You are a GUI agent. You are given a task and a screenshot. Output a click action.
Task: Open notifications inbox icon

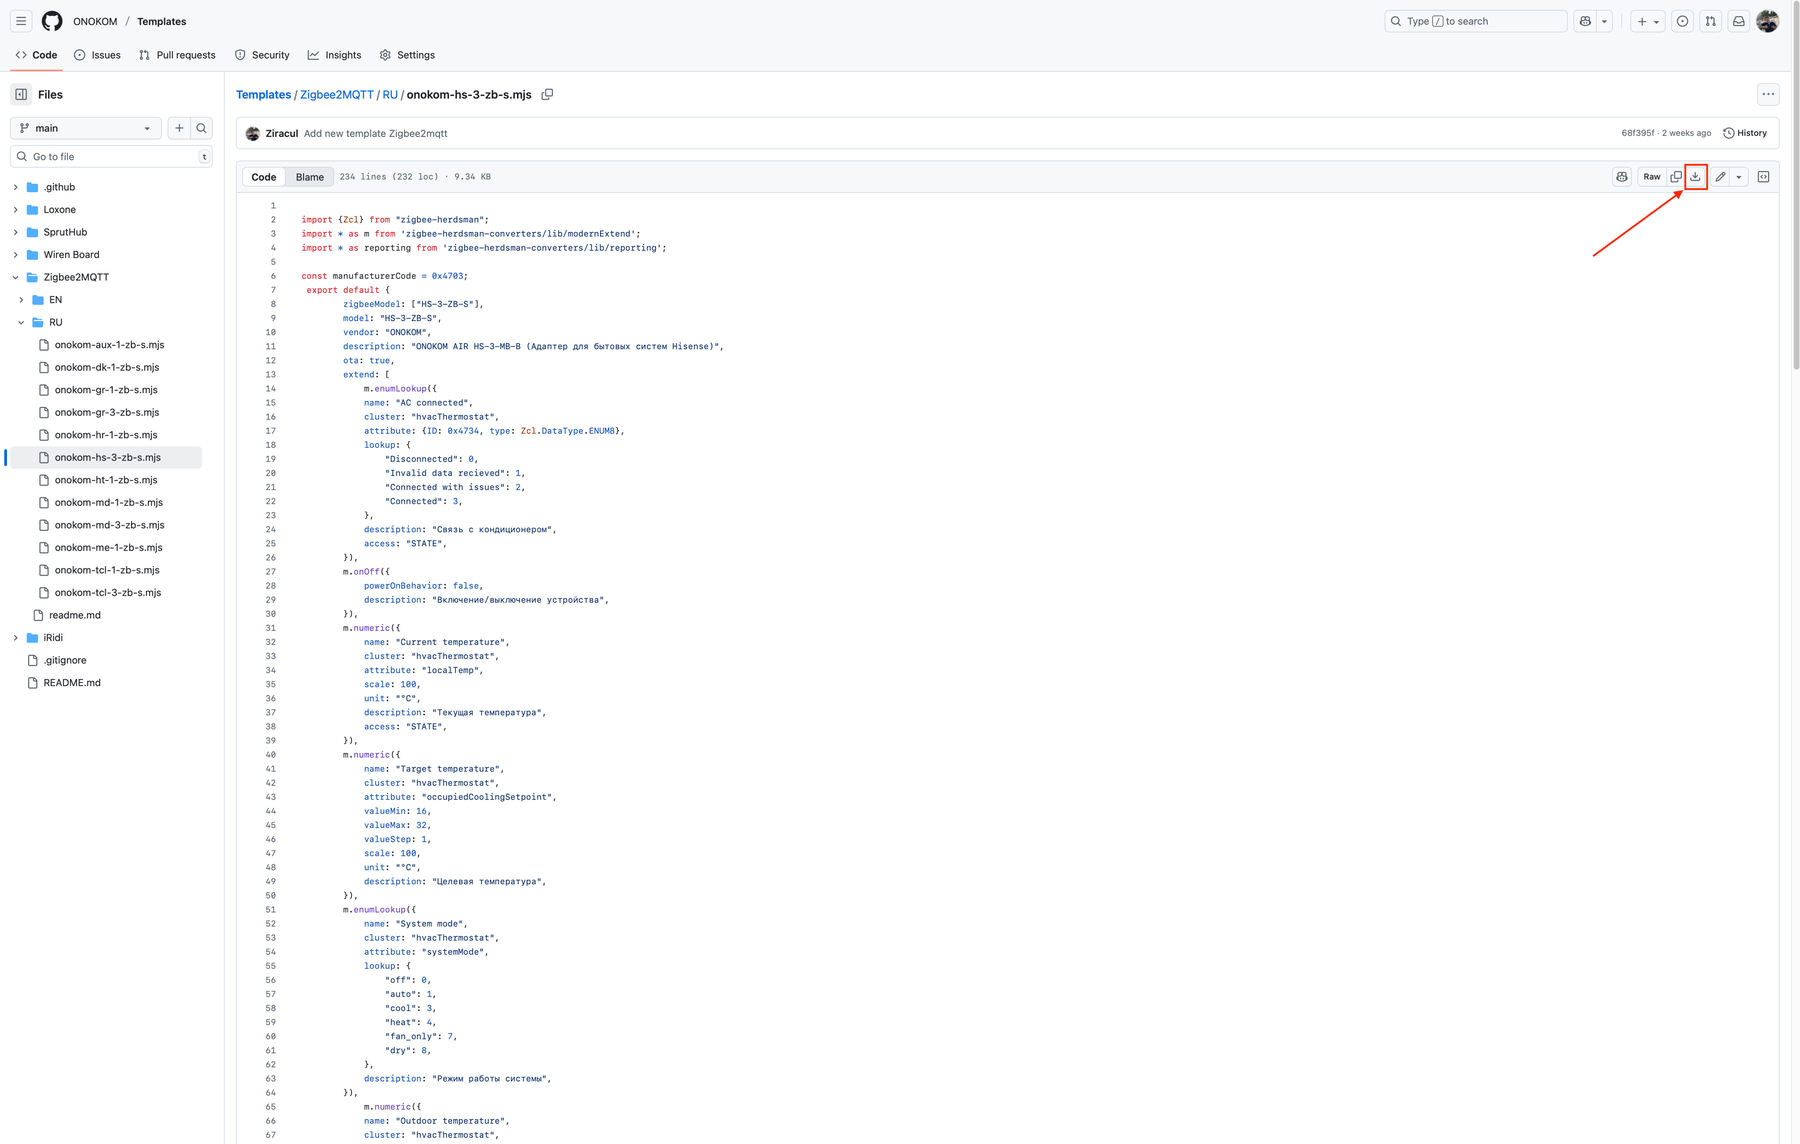click(1739, 21)
